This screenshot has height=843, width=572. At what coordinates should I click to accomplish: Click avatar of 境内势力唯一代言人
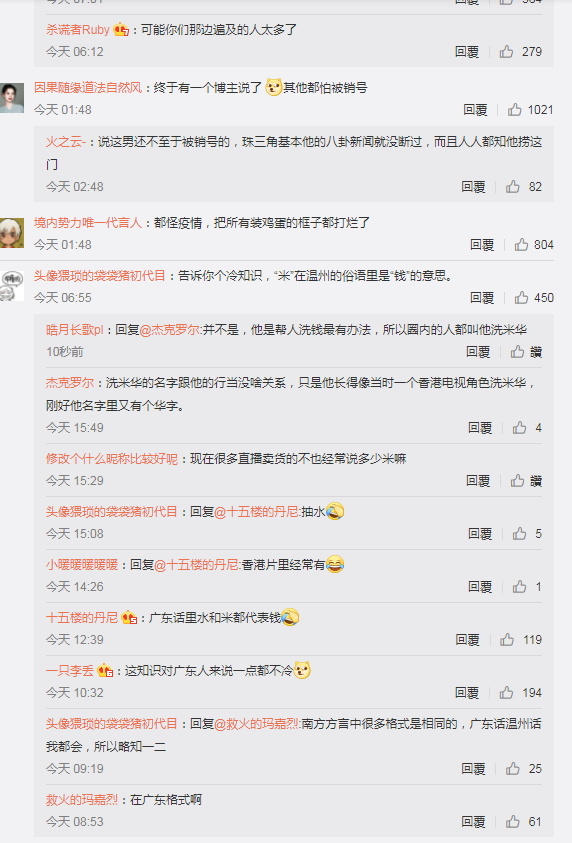(12, 233)
